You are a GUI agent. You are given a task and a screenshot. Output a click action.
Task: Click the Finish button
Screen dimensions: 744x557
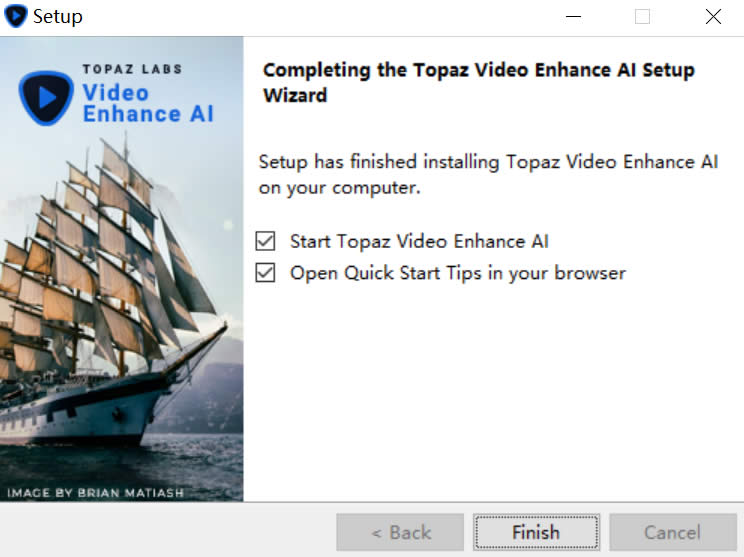click(536, 532)
